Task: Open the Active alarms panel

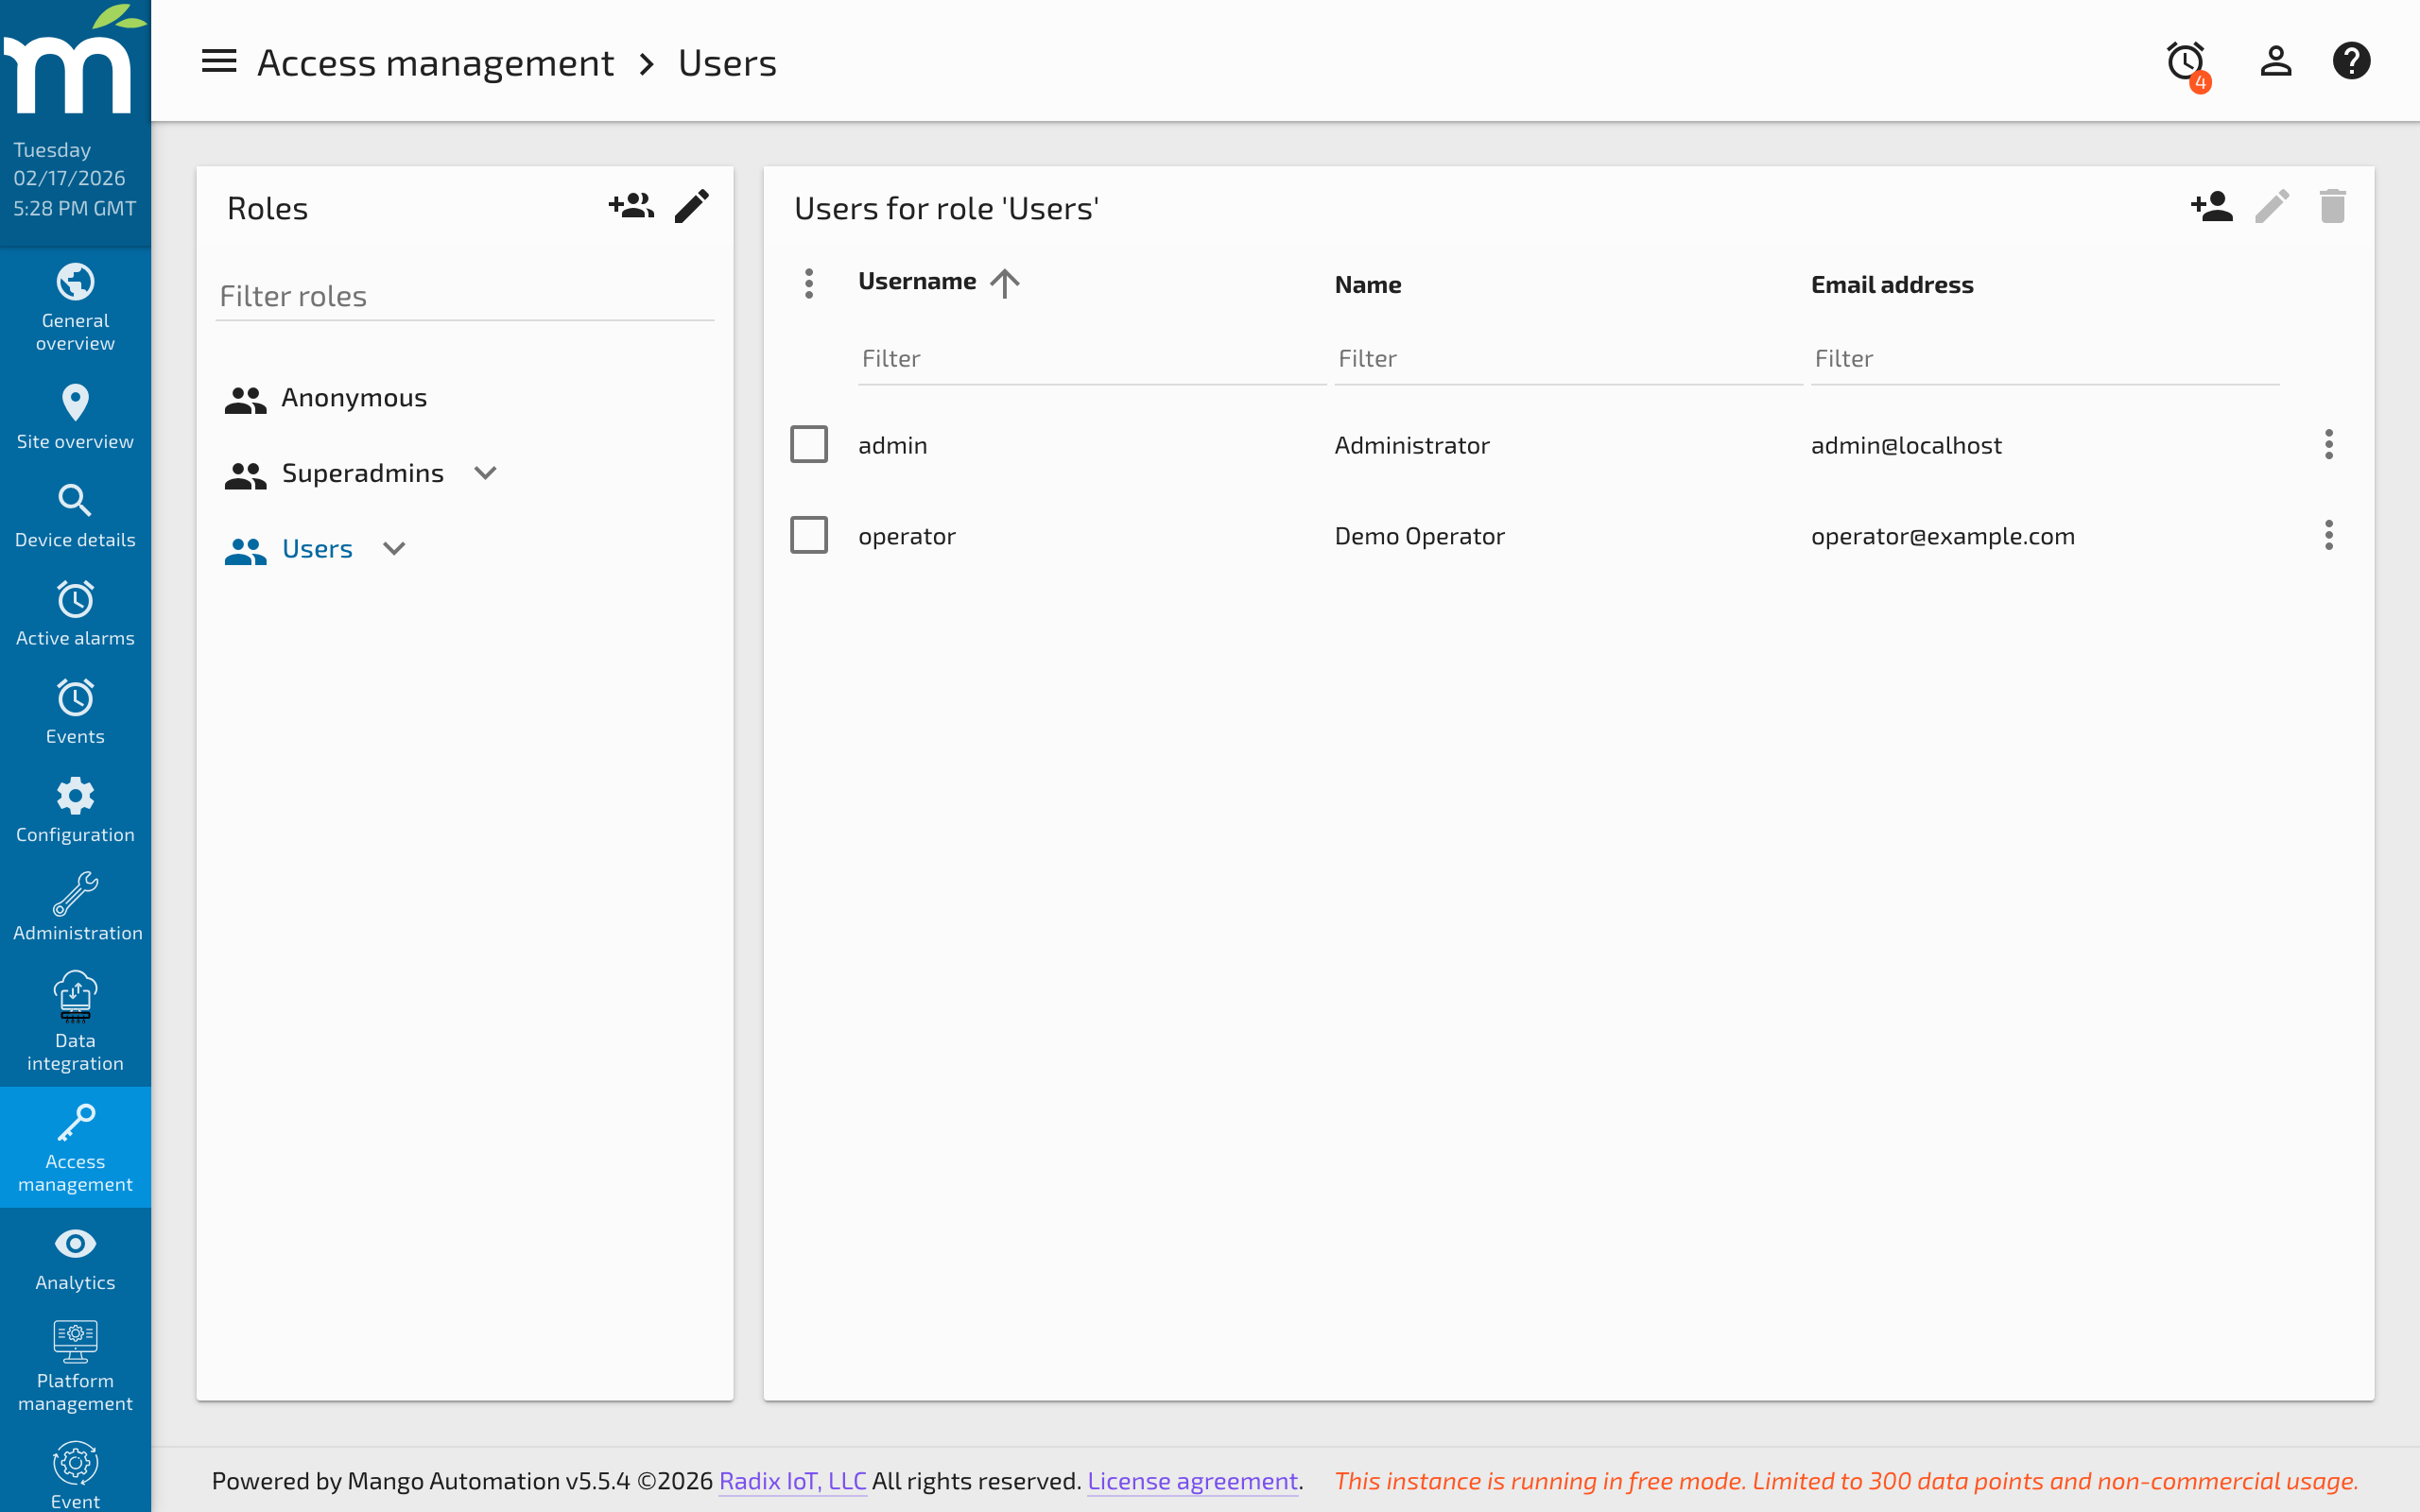Action: (x=75, y=612)
